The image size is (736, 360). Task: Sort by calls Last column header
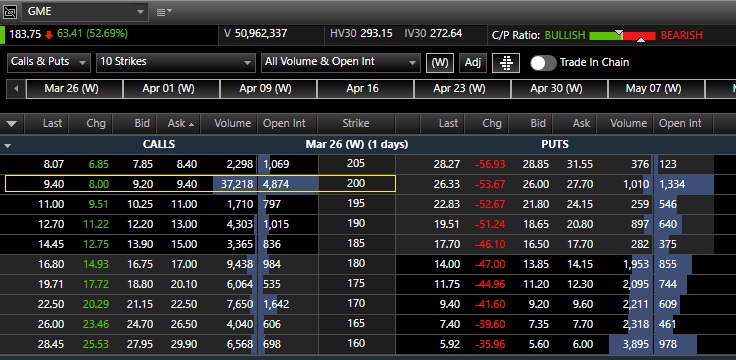coord(46,123)
